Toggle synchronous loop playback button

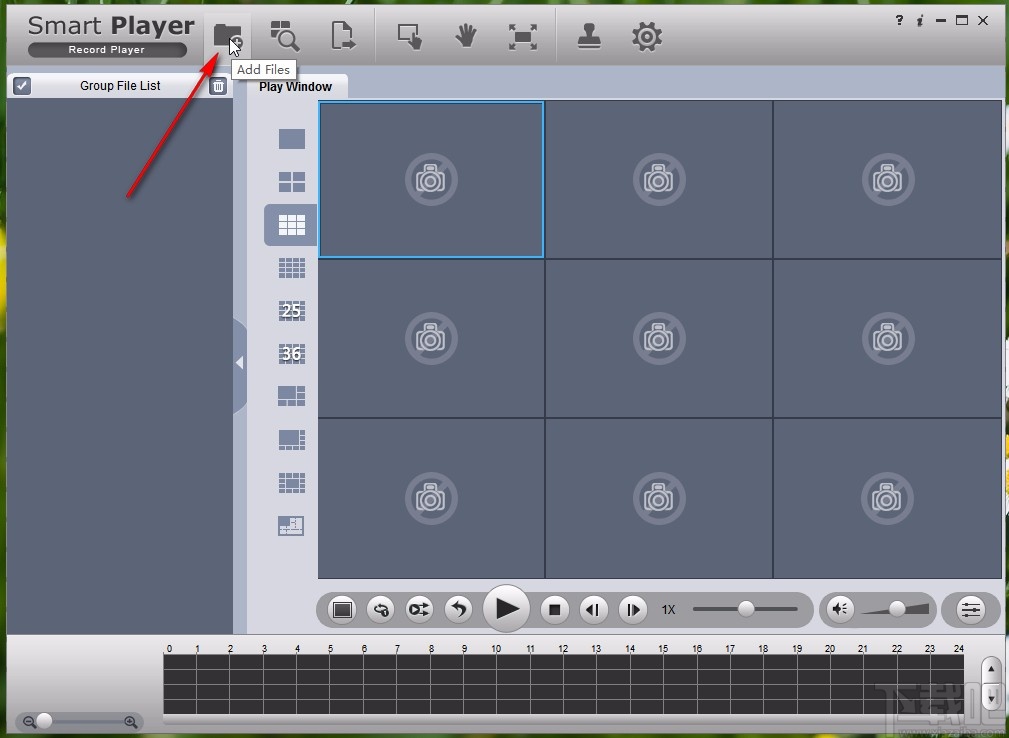381,609
